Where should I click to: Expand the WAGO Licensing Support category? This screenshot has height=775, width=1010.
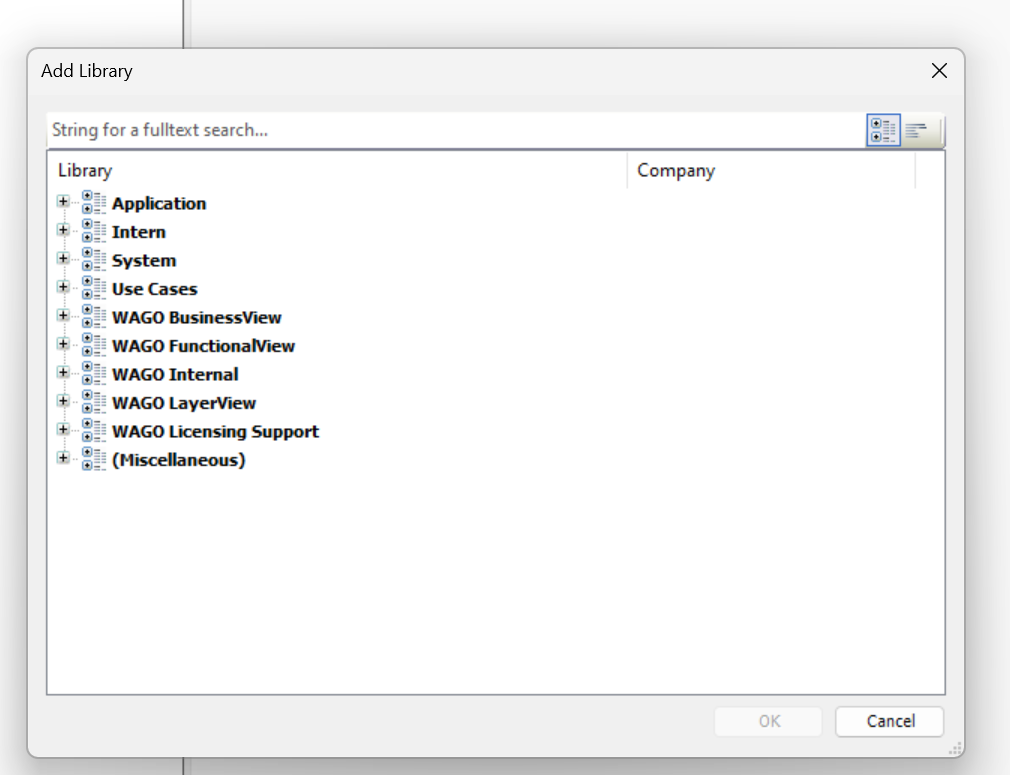pos(63,429)
